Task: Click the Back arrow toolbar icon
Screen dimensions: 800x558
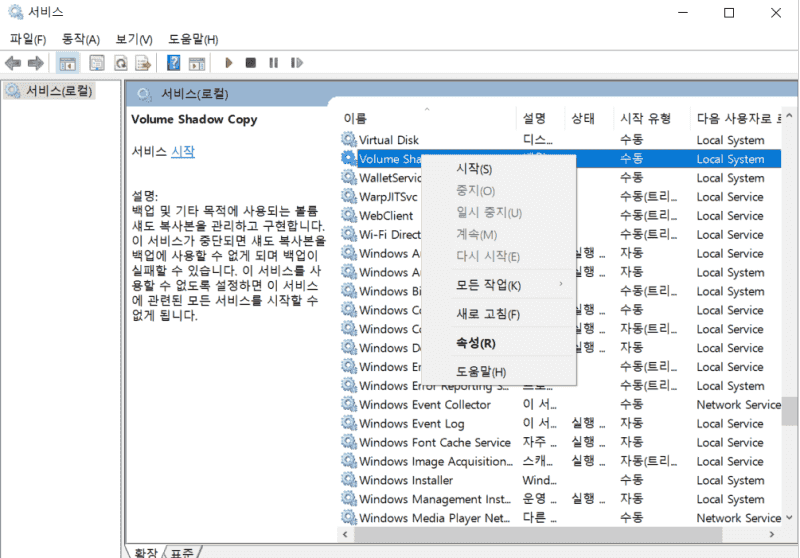Action: click(13, 63)
